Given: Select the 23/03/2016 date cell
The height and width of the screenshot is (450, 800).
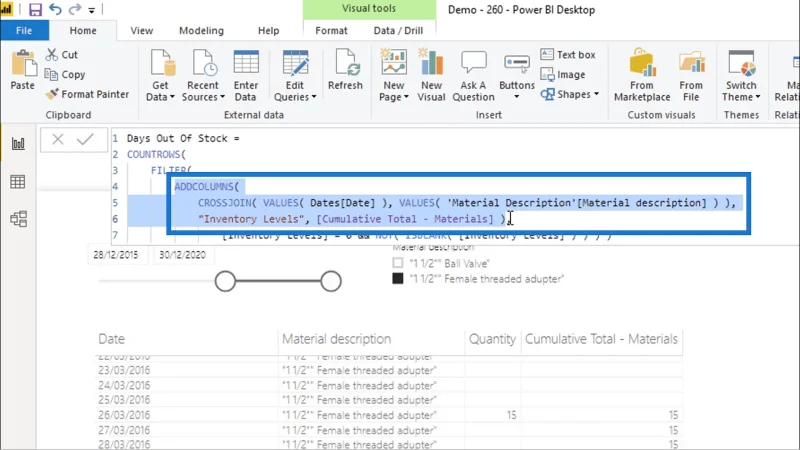Looking at the screenshot, I should pos(124,370).
